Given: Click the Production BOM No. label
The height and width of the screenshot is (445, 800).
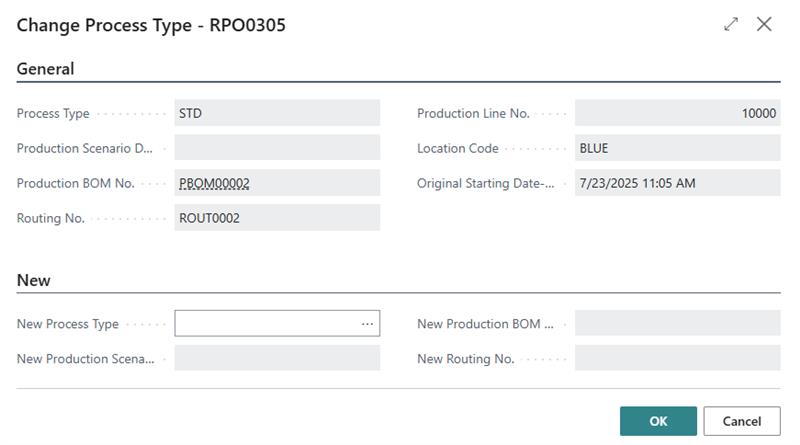Looking at the screenshot, I should point(76,183).
